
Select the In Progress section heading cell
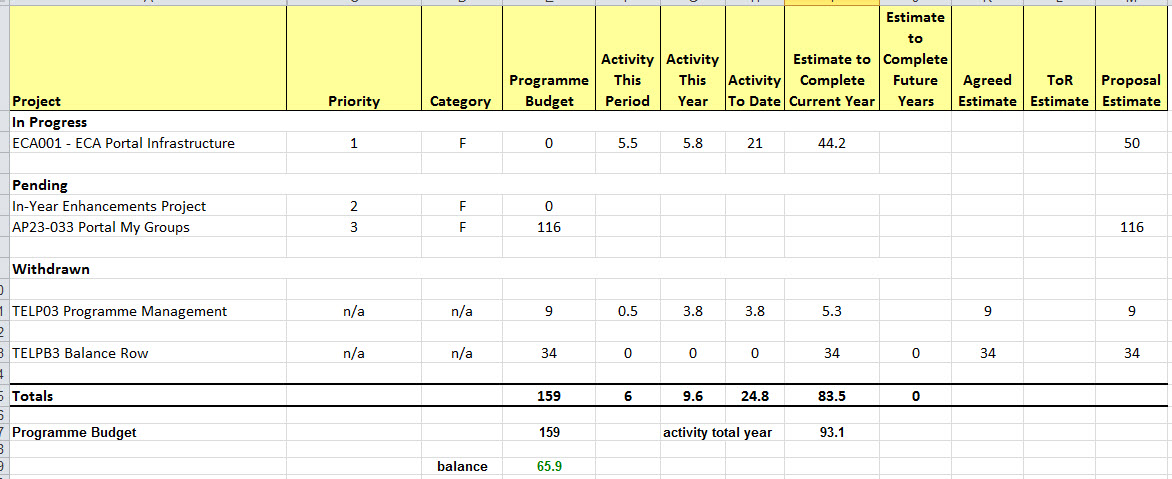(x=49, y=122)
